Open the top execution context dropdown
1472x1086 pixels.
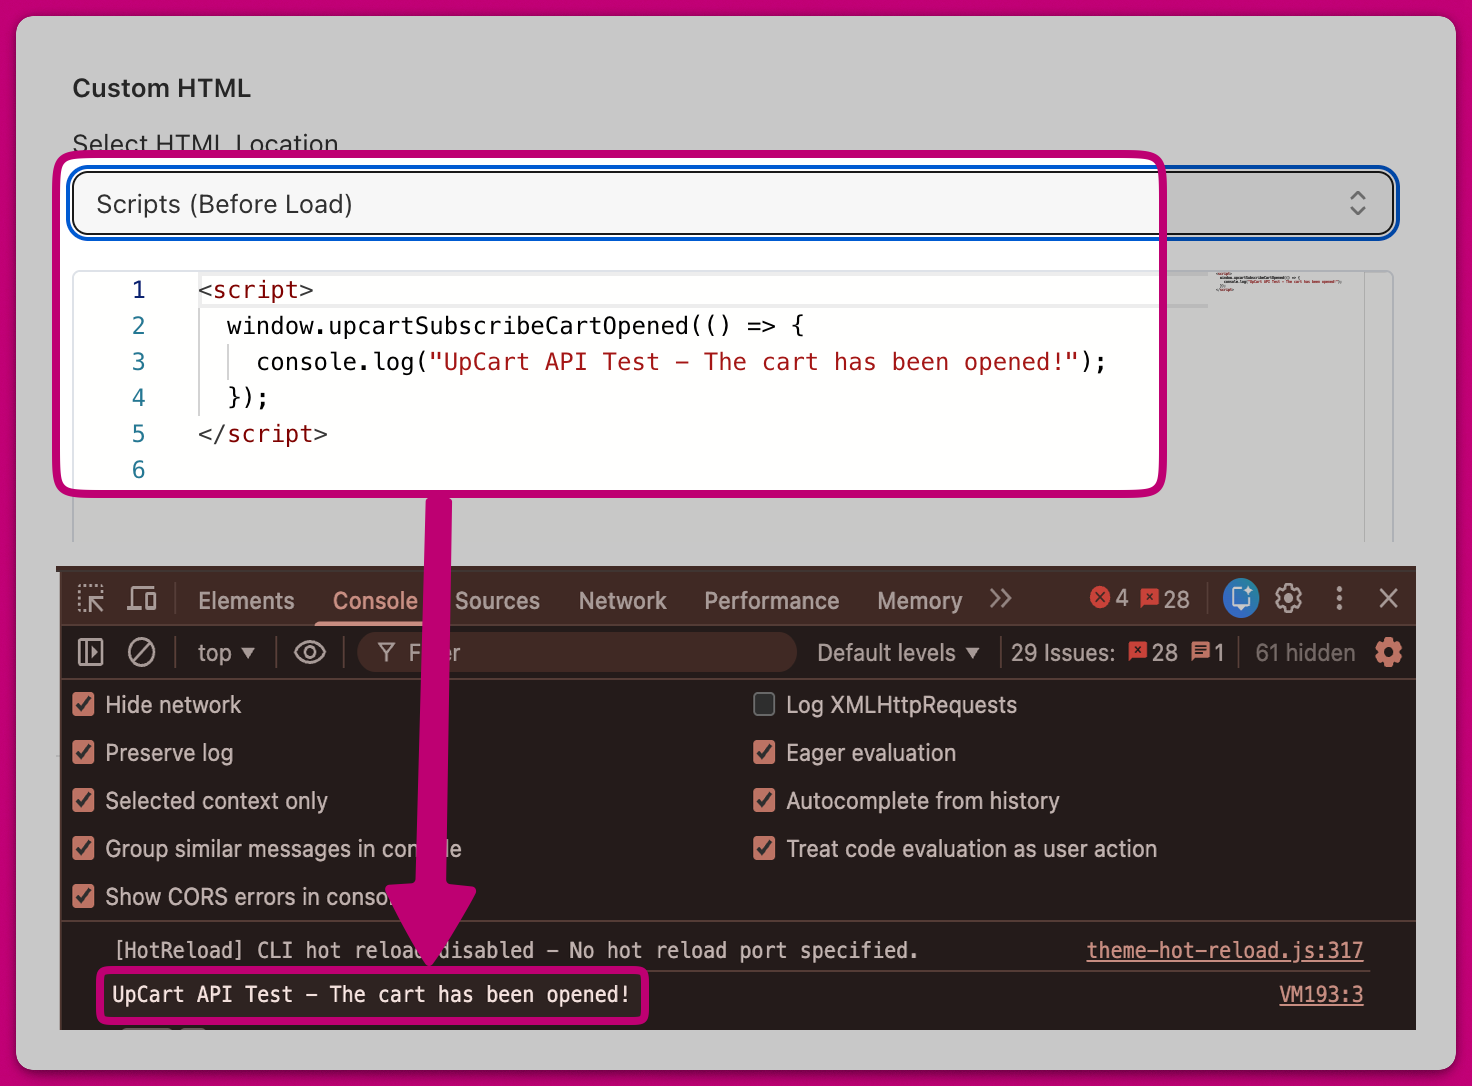click(226, 653)
